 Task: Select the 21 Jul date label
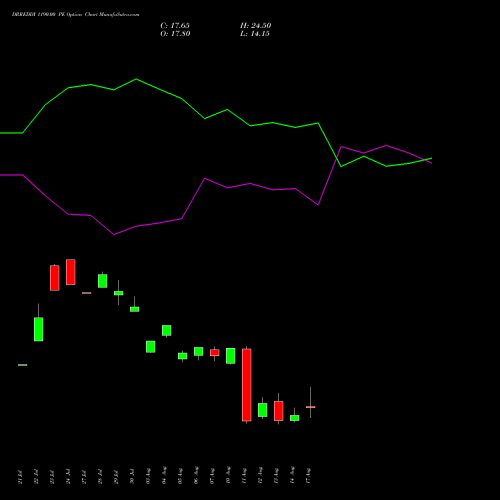tap(20, 477)
